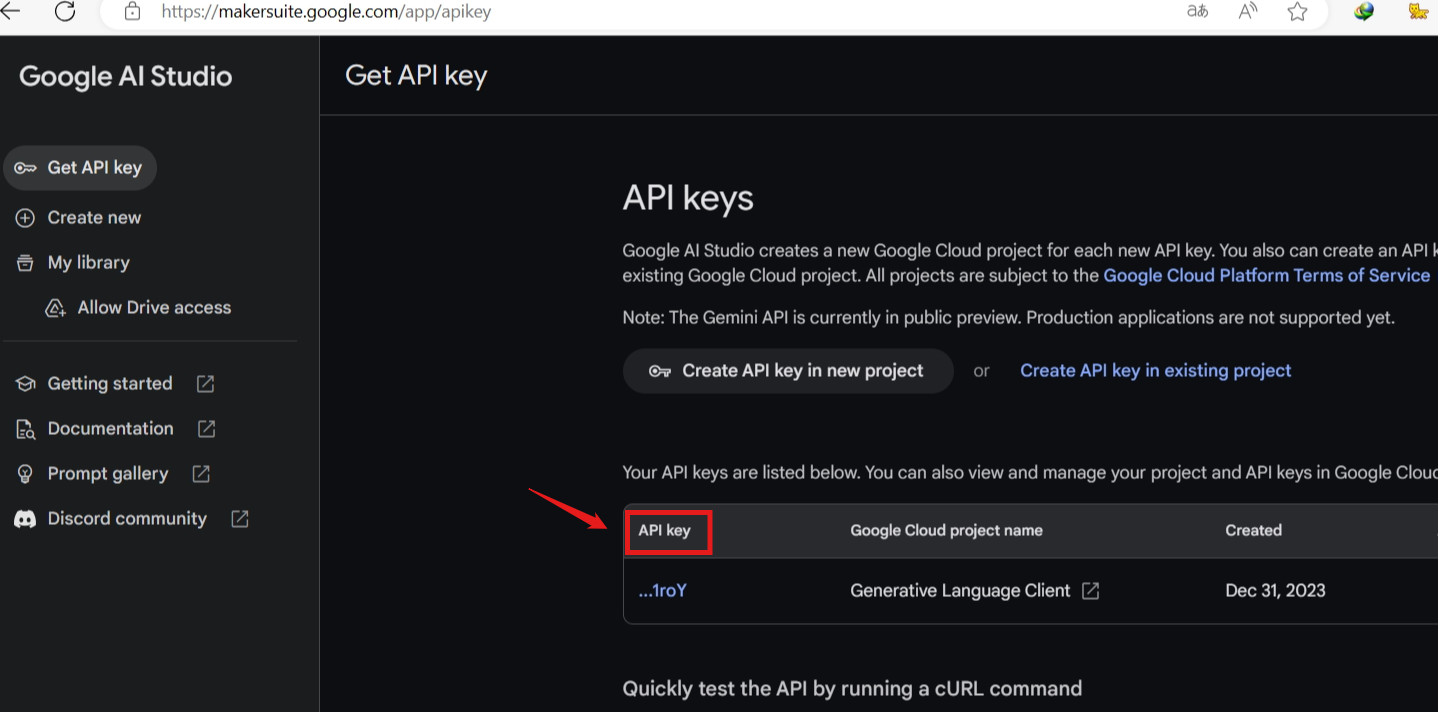Click the read aloud icon
Image resolution: width=1438 pixels, height=712 pixels.
1246,12
